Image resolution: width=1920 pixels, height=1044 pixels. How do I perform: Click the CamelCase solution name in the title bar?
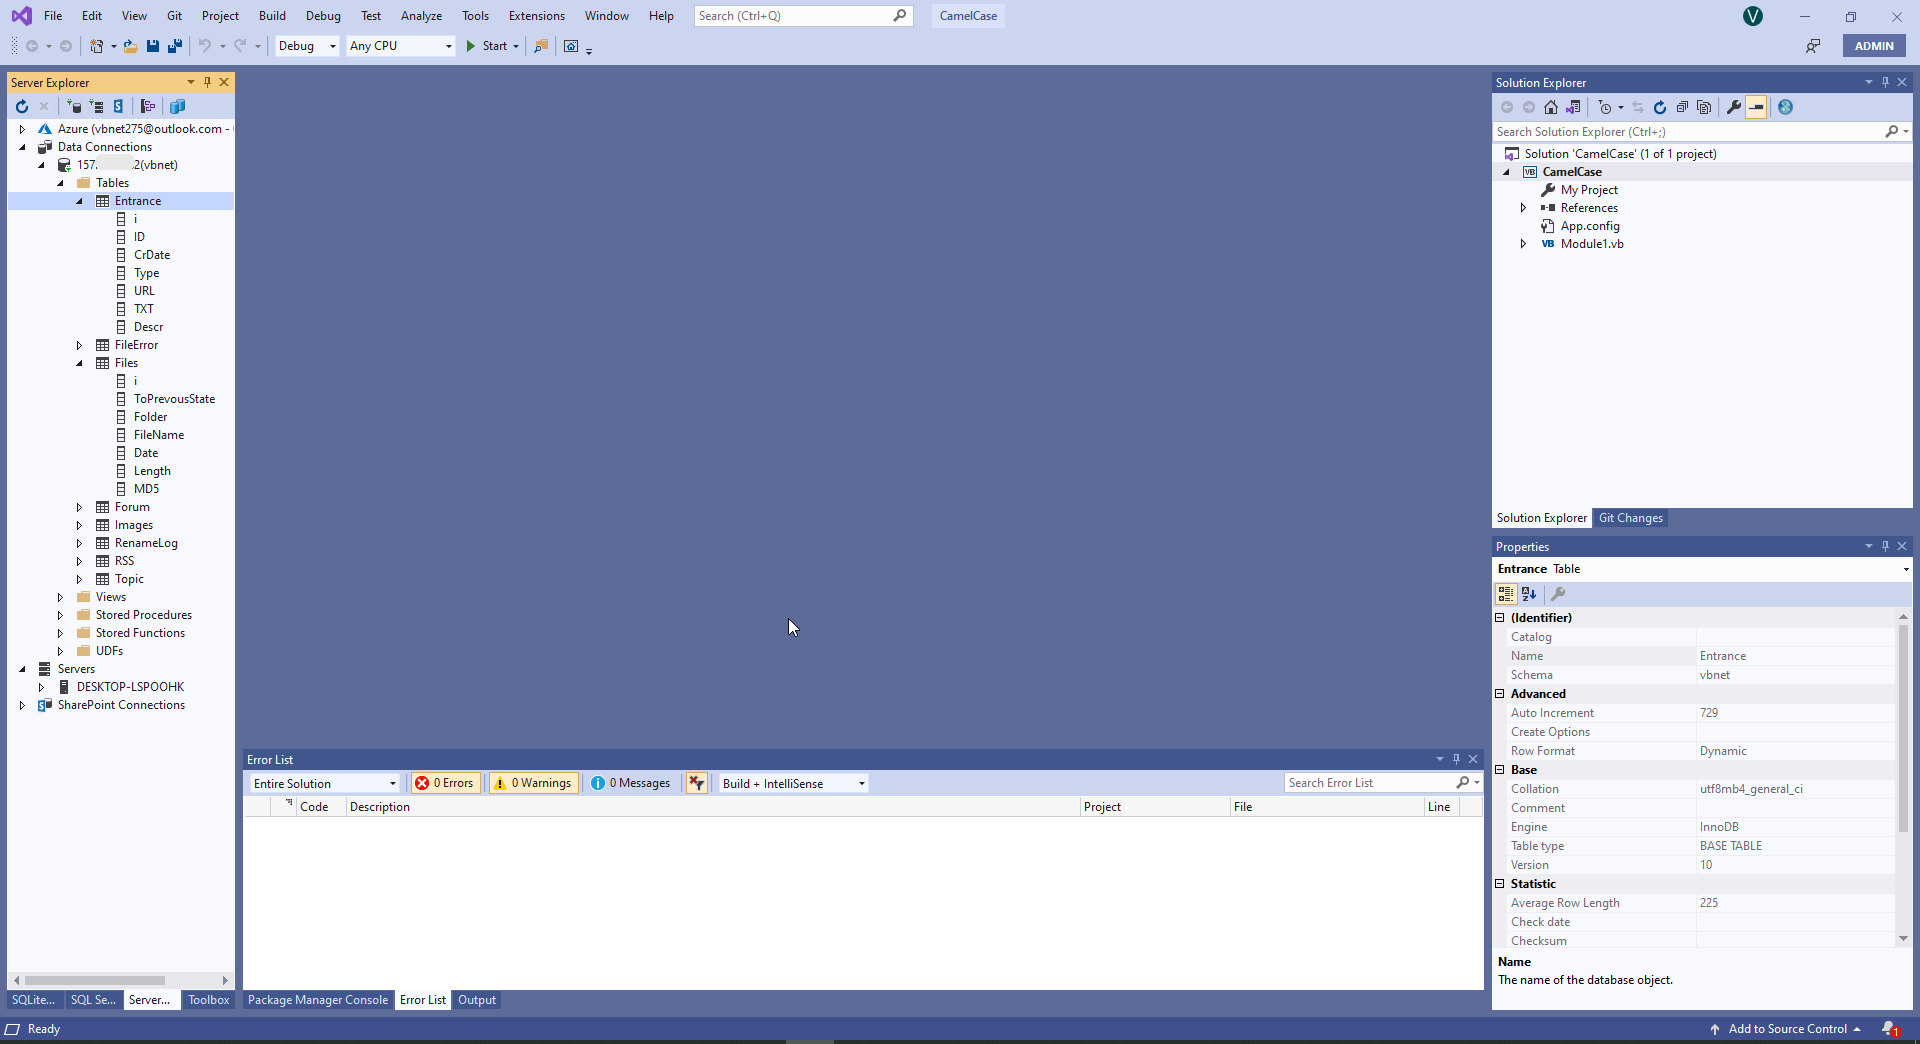(968, 16)
